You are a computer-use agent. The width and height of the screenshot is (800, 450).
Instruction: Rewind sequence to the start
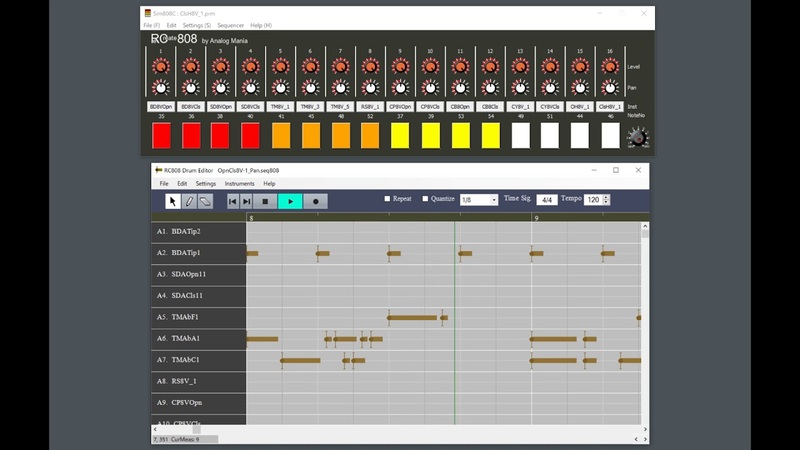coord(232,201)
